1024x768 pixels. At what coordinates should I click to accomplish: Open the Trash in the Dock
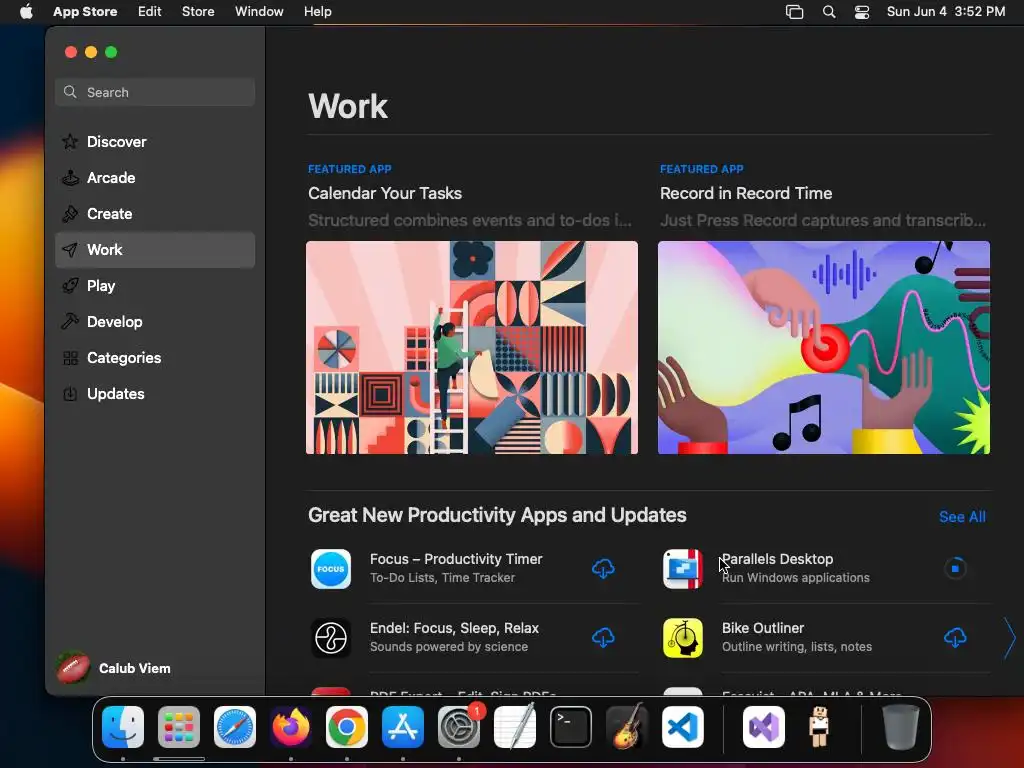[901, 727]
